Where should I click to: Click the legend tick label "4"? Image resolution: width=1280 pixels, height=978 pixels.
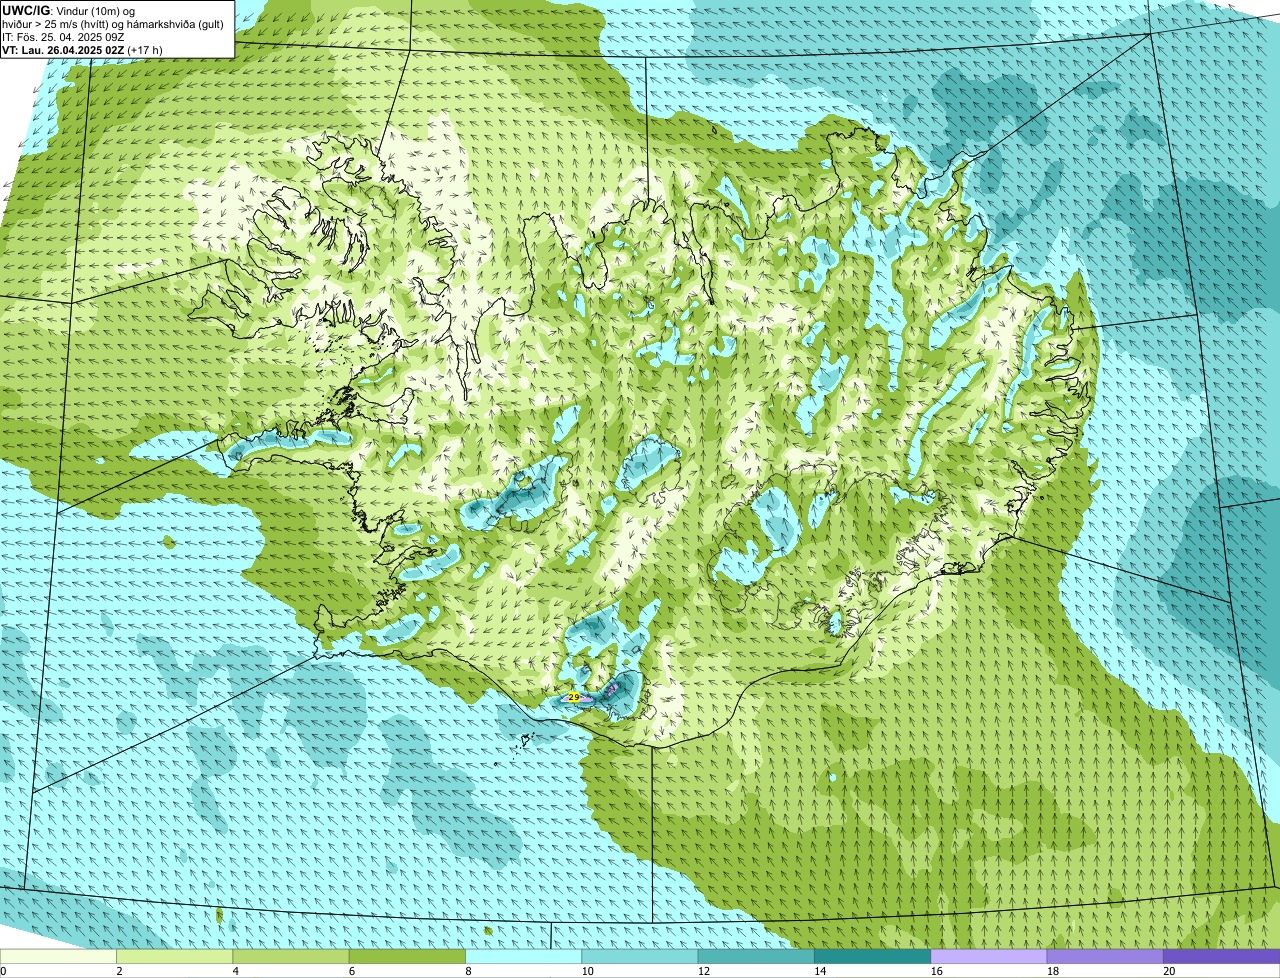pos(236,971)
